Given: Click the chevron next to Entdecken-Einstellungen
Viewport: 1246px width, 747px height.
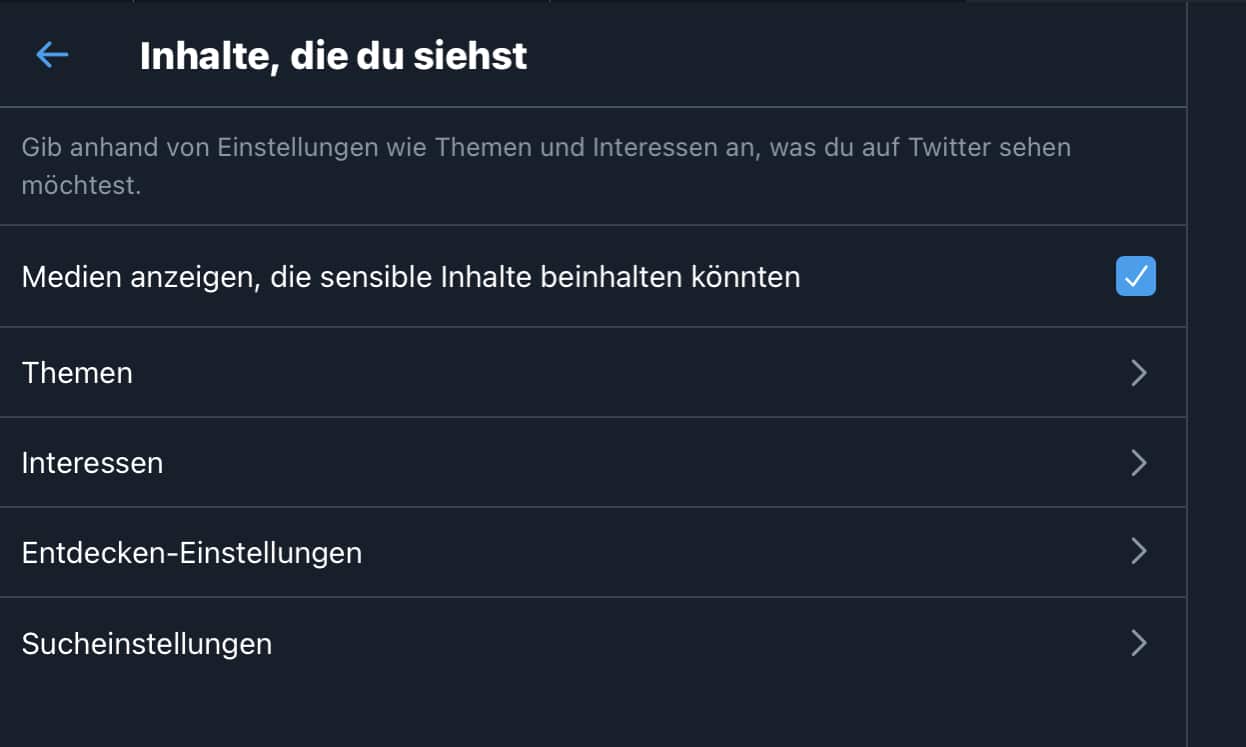Looking at the screenshot, I should tap(1138, 552).
